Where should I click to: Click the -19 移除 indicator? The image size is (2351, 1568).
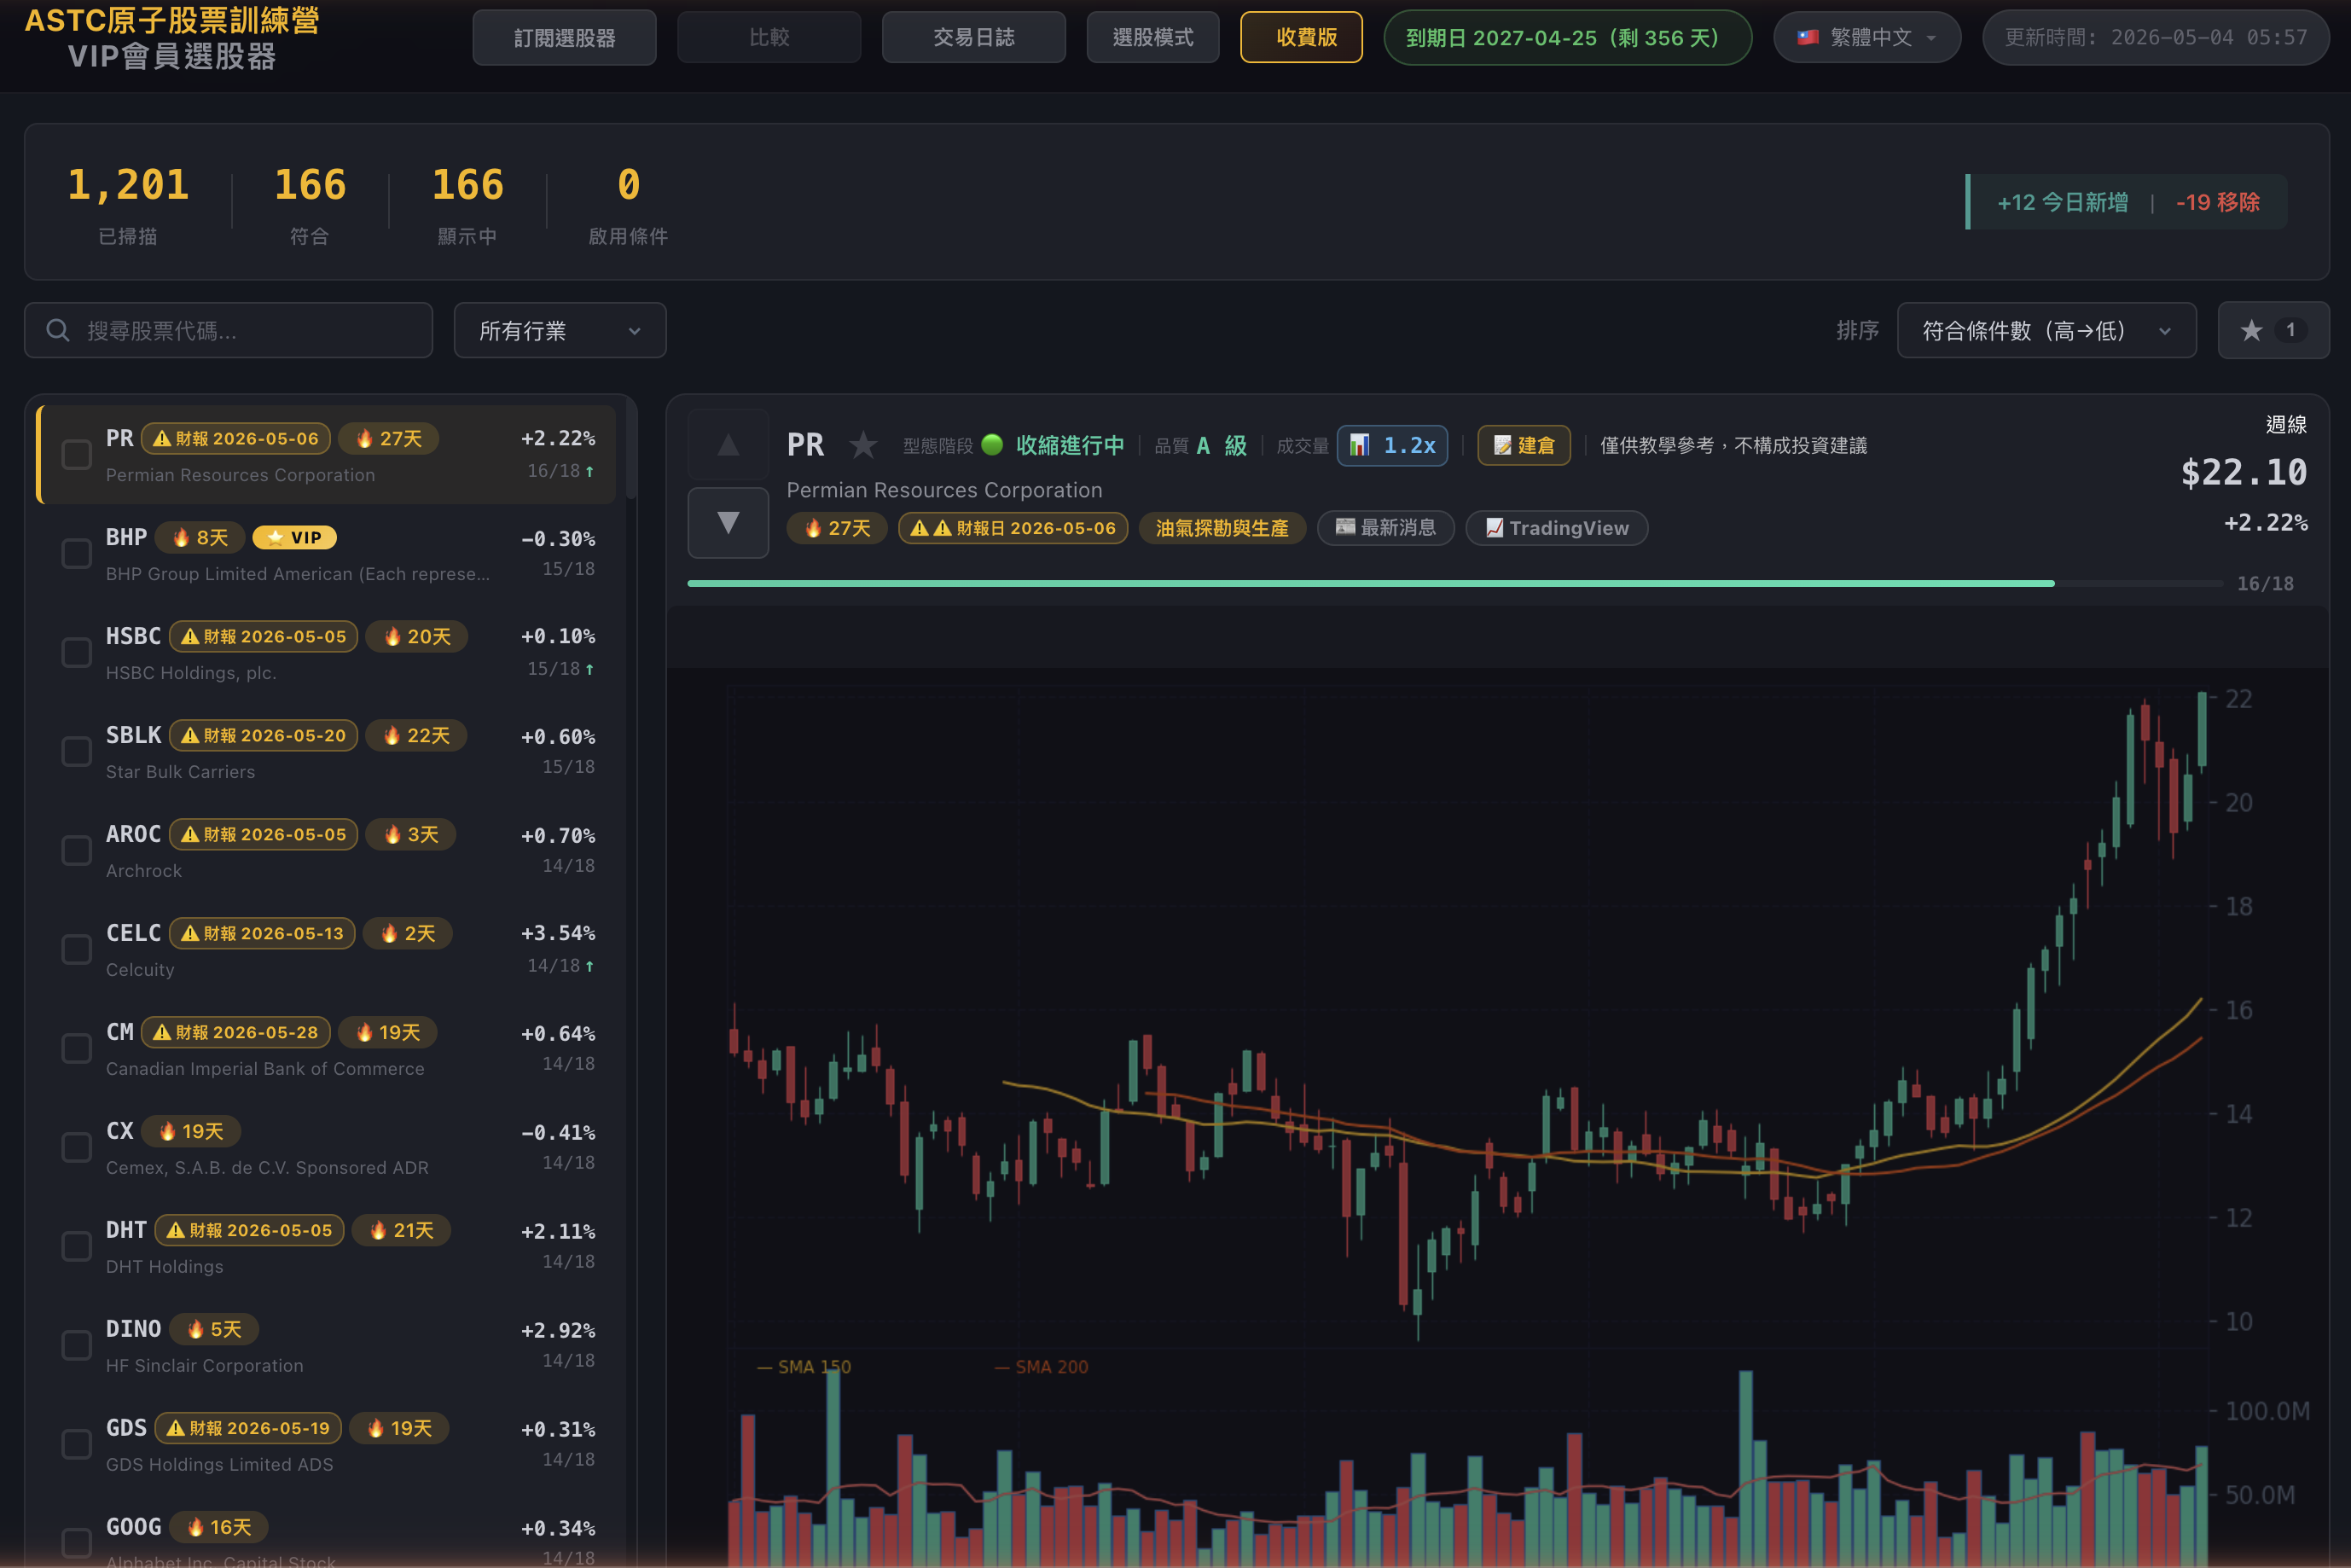[x=2217, y=202]
